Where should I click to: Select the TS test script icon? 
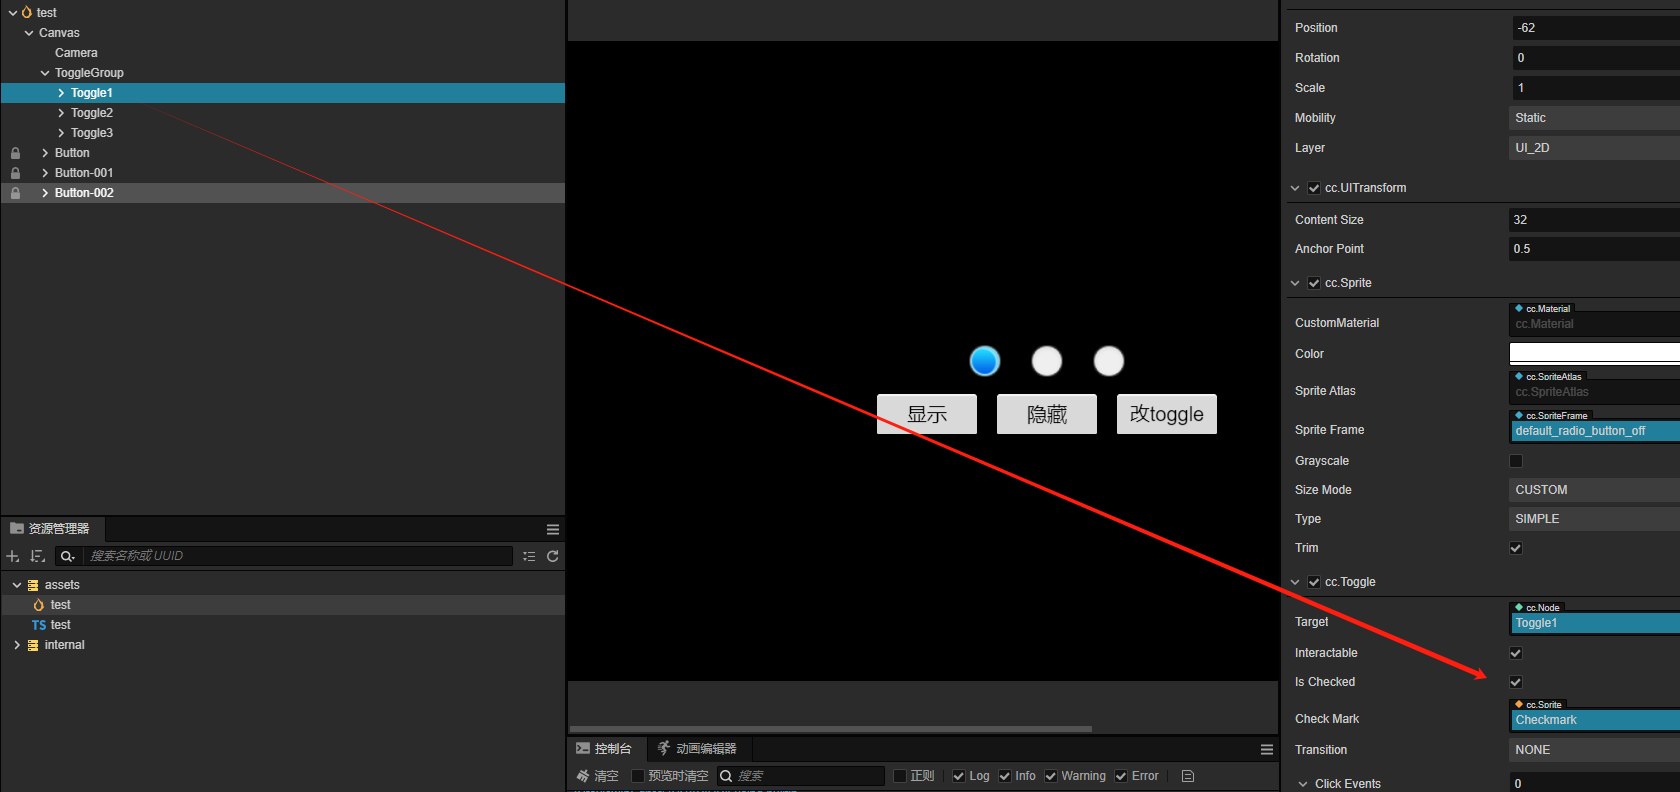click(39, 625)
